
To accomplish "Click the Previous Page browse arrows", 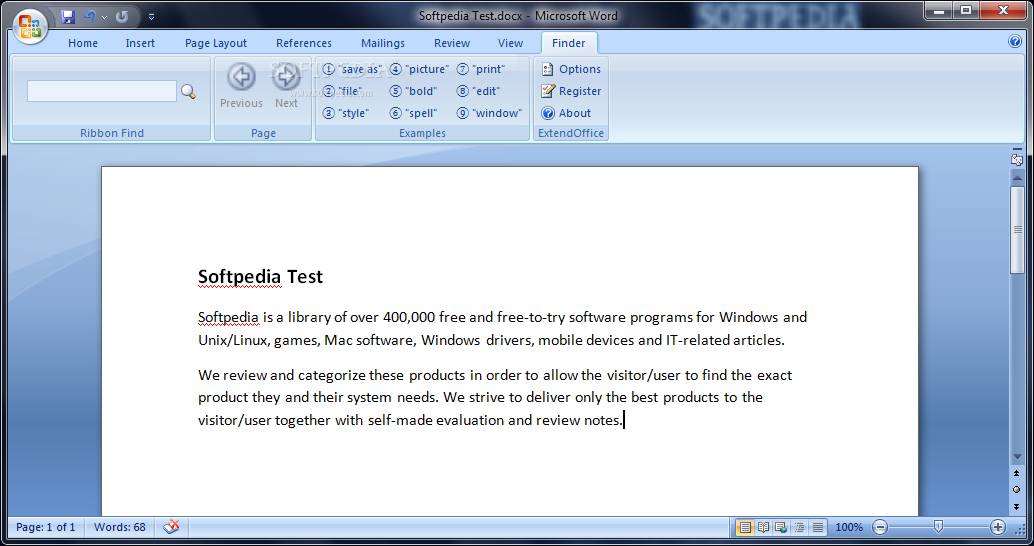I will point(1017,474).
